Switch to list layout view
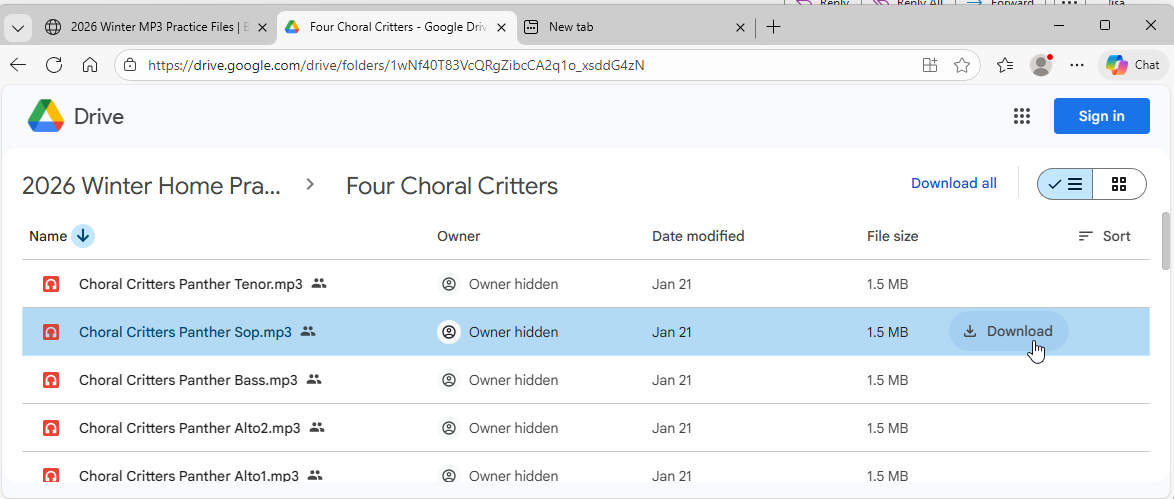This screenshot has height=499, width=1174. pos(1065,184)
